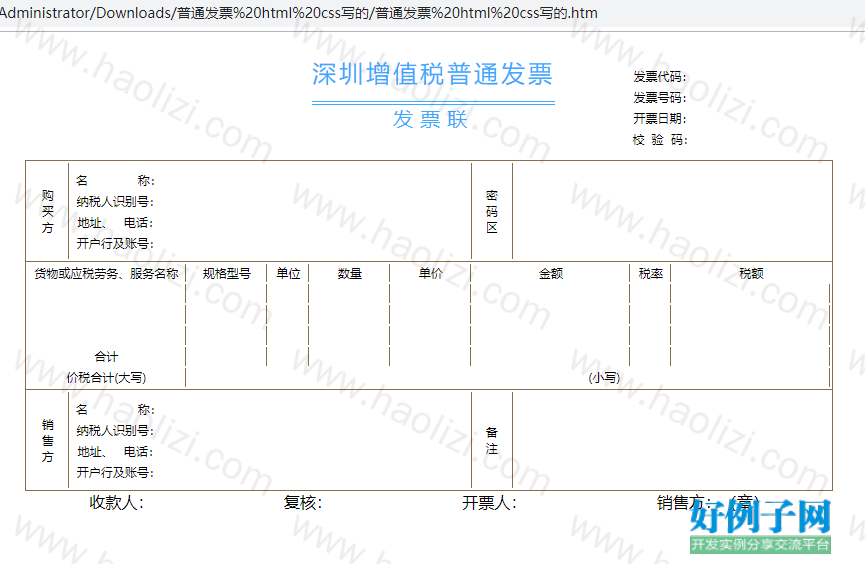Click the 收款人 footer label
865x564 pixels.
(x=117, y=503)
